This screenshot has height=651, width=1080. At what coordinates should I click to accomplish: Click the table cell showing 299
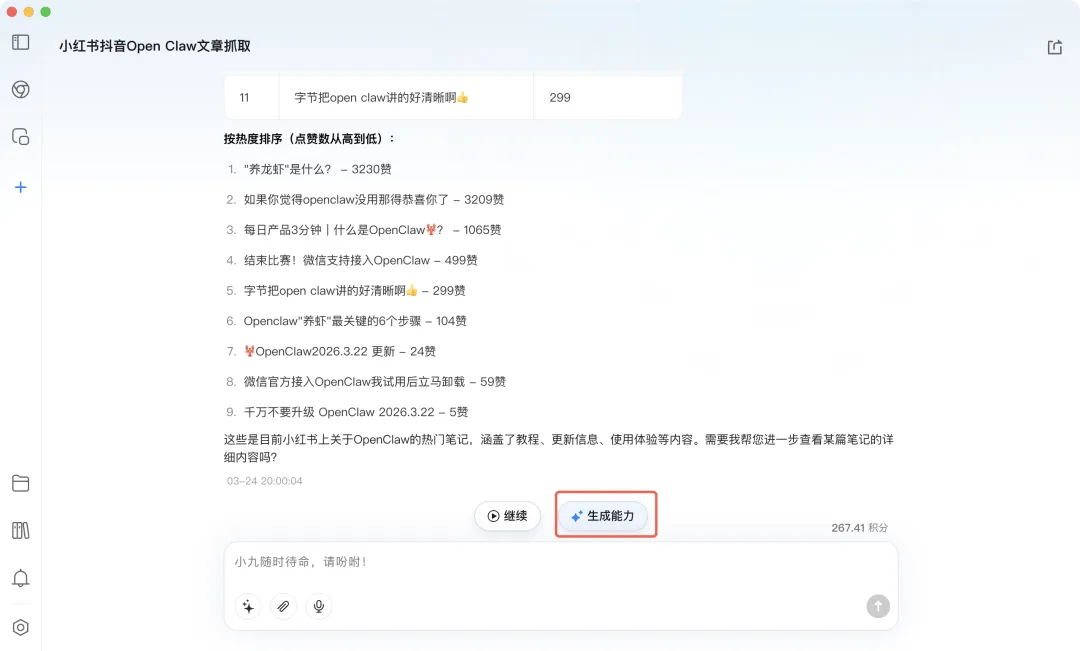tap(608, 98)
